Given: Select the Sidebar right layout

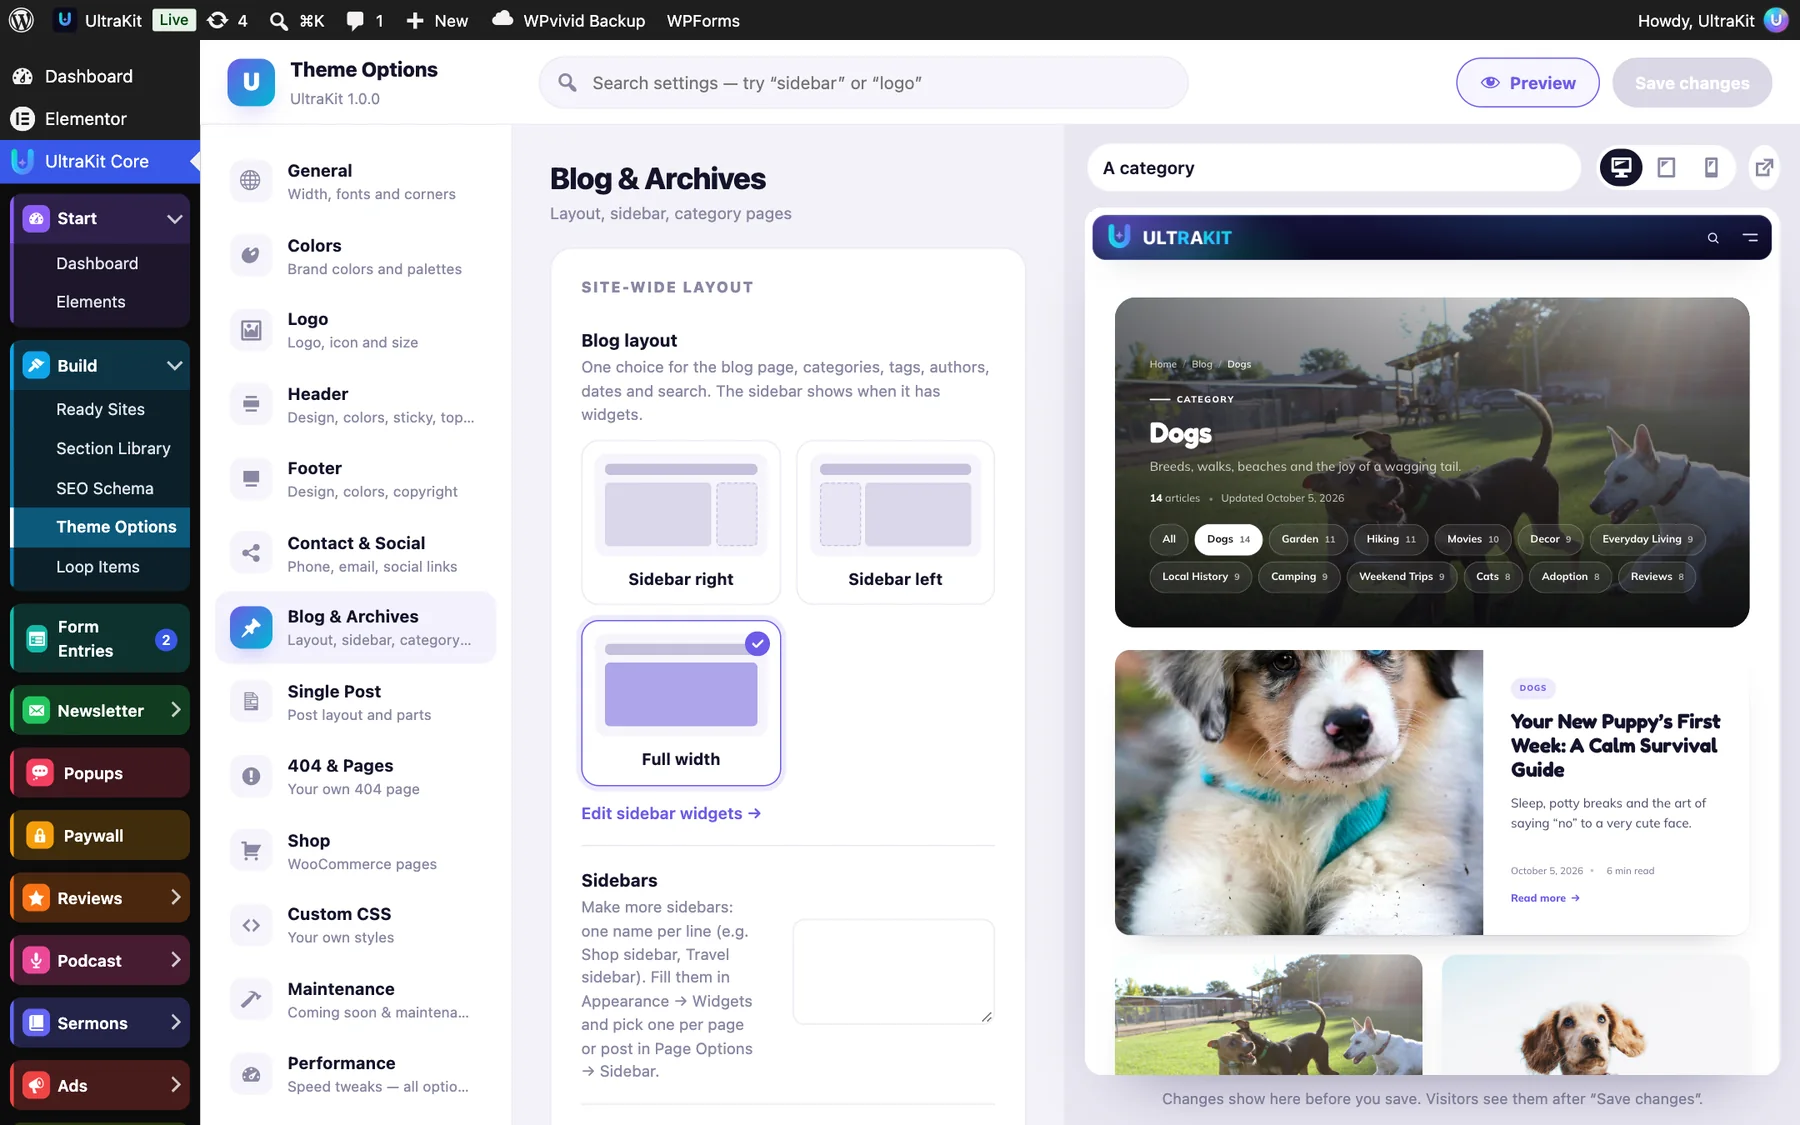Looking at the screenshot, I should [681, 522].
